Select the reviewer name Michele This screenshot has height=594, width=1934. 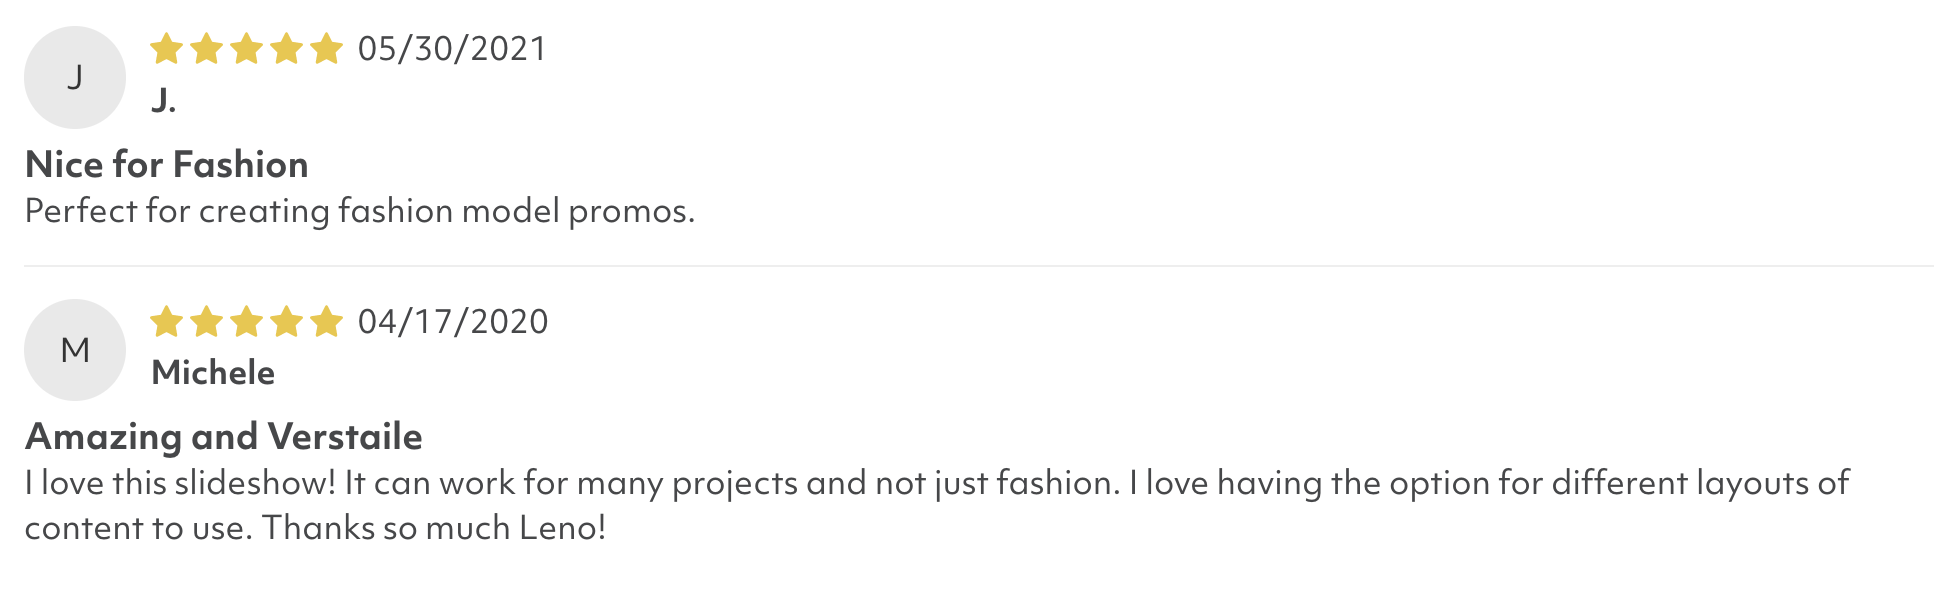pyautogui.click(x=213, y=373)
